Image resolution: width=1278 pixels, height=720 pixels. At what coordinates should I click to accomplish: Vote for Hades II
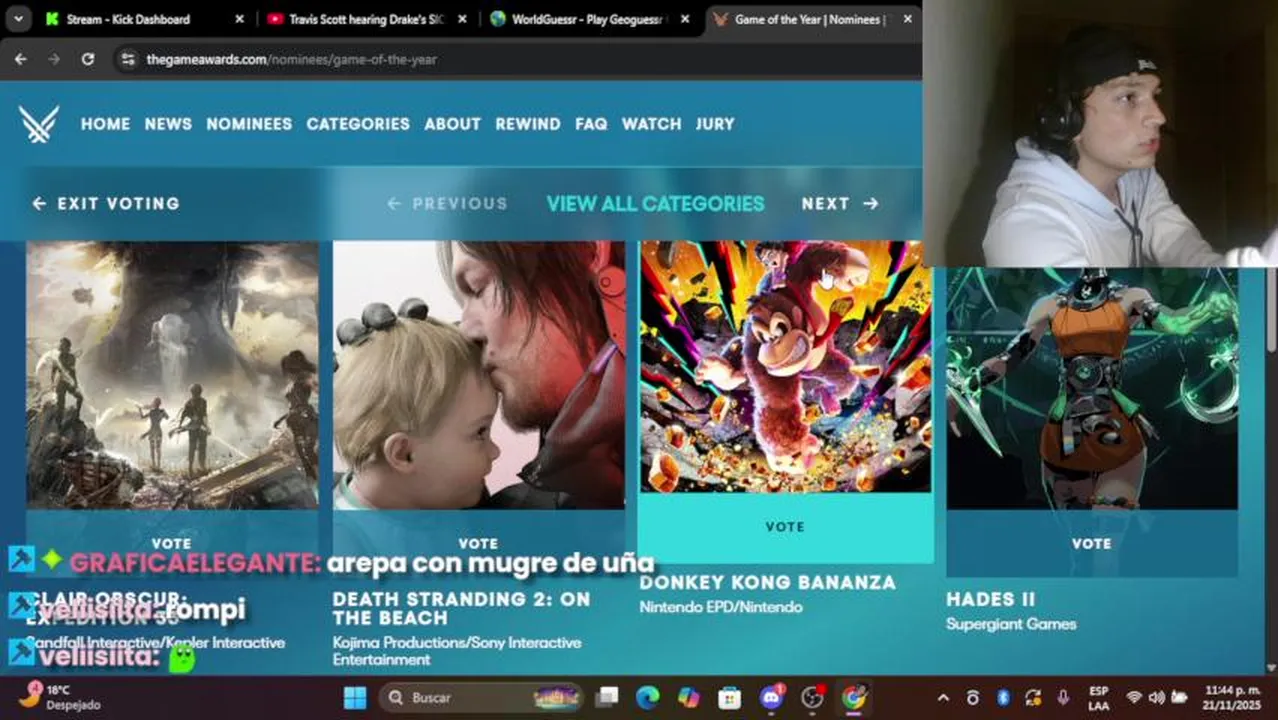[1092, 543]
